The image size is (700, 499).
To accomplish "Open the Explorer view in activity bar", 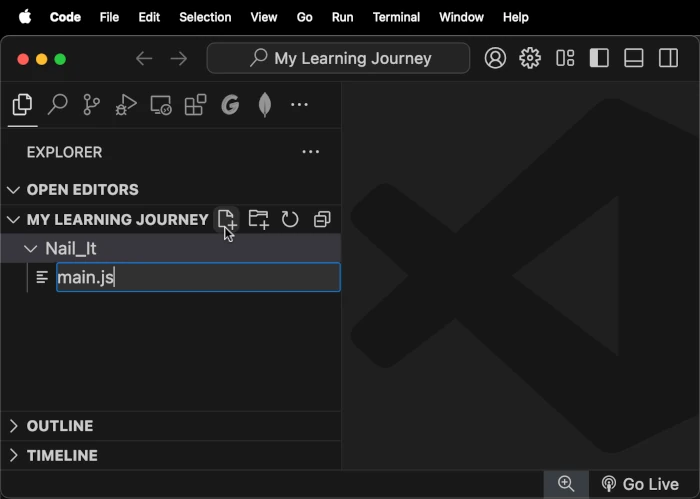I will click(x=22, y=105).
